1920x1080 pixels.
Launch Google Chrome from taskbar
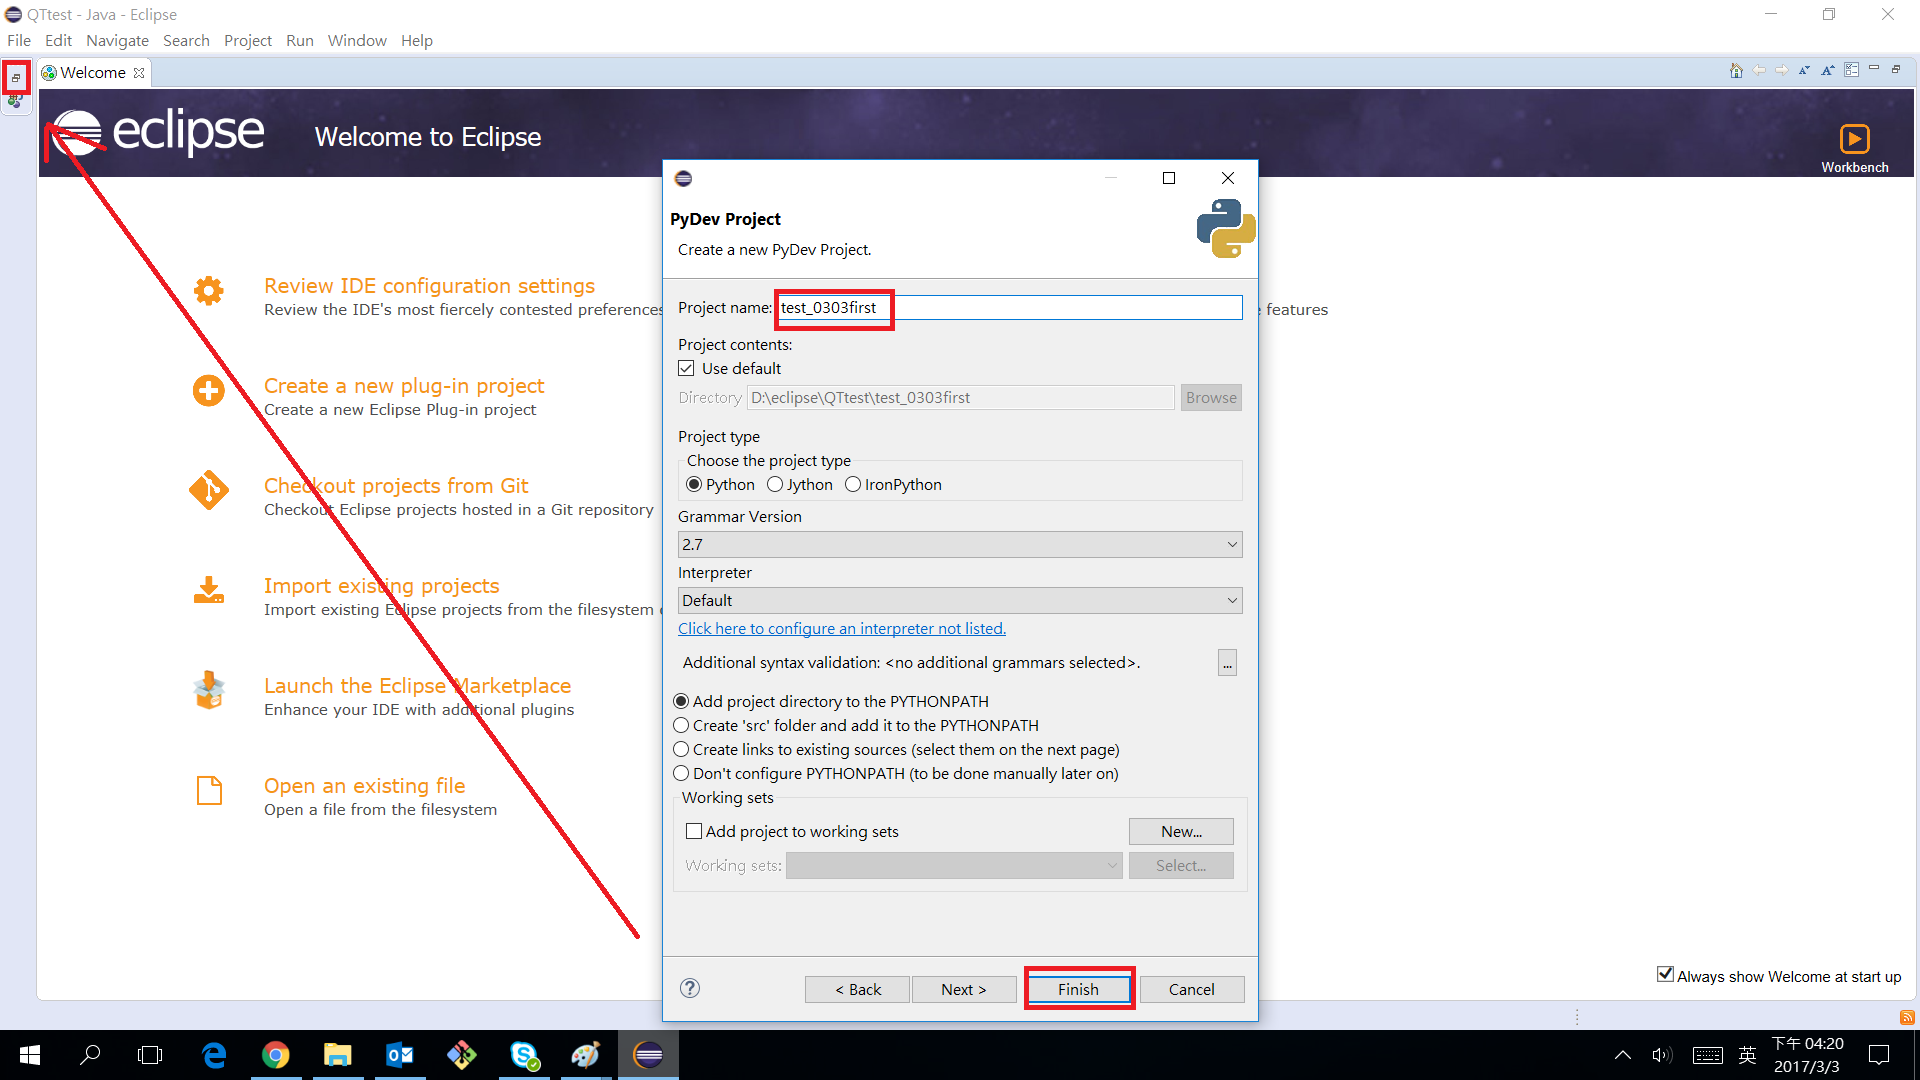point(276,1055)
